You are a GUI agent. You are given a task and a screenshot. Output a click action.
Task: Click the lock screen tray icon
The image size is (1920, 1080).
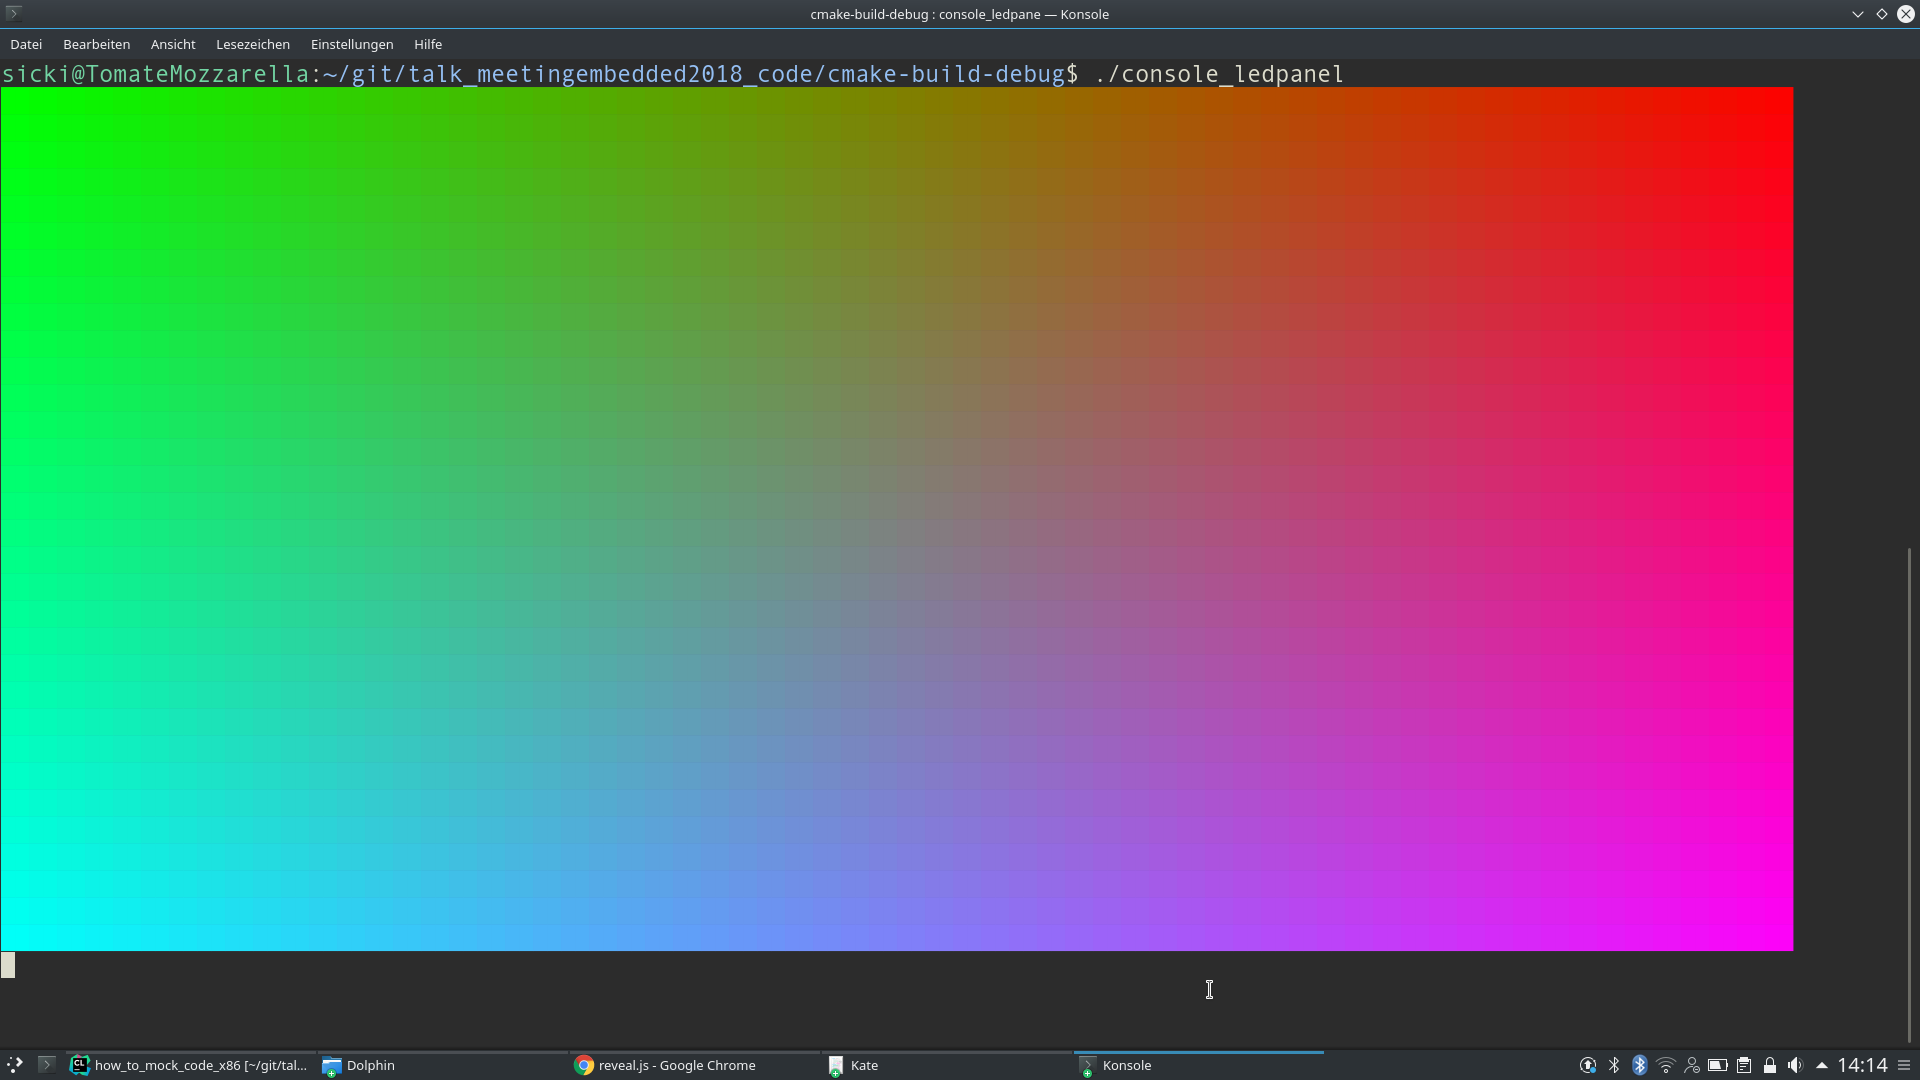(x=1769, y=1065)
